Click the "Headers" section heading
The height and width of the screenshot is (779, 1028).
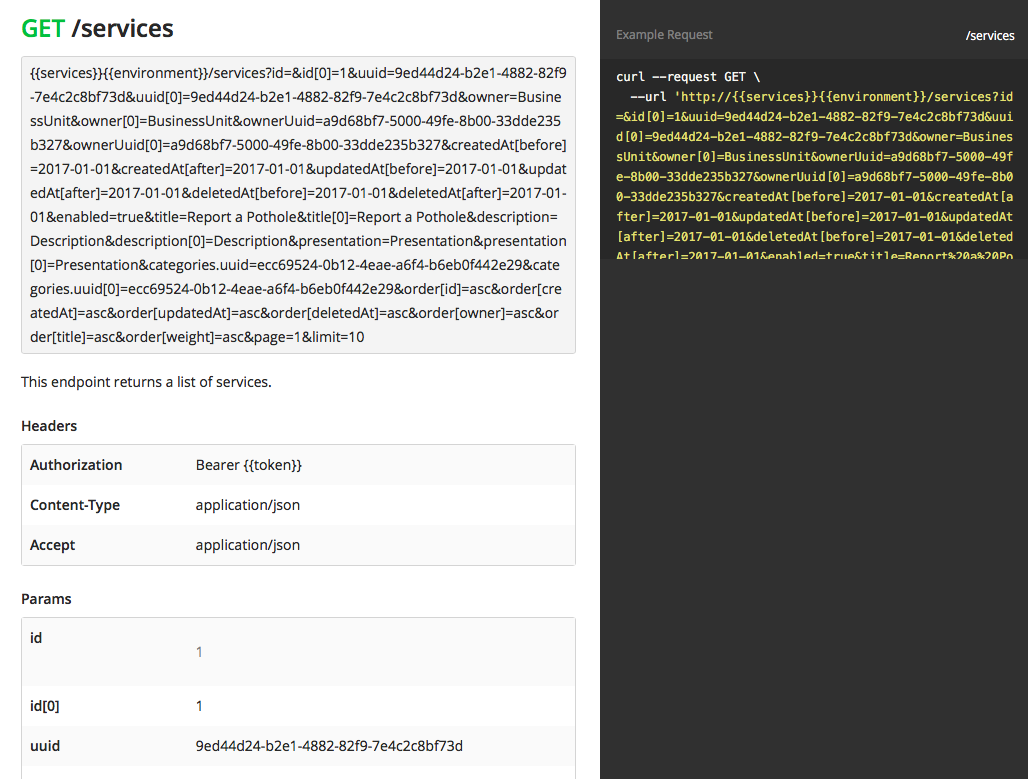[48, 425]
